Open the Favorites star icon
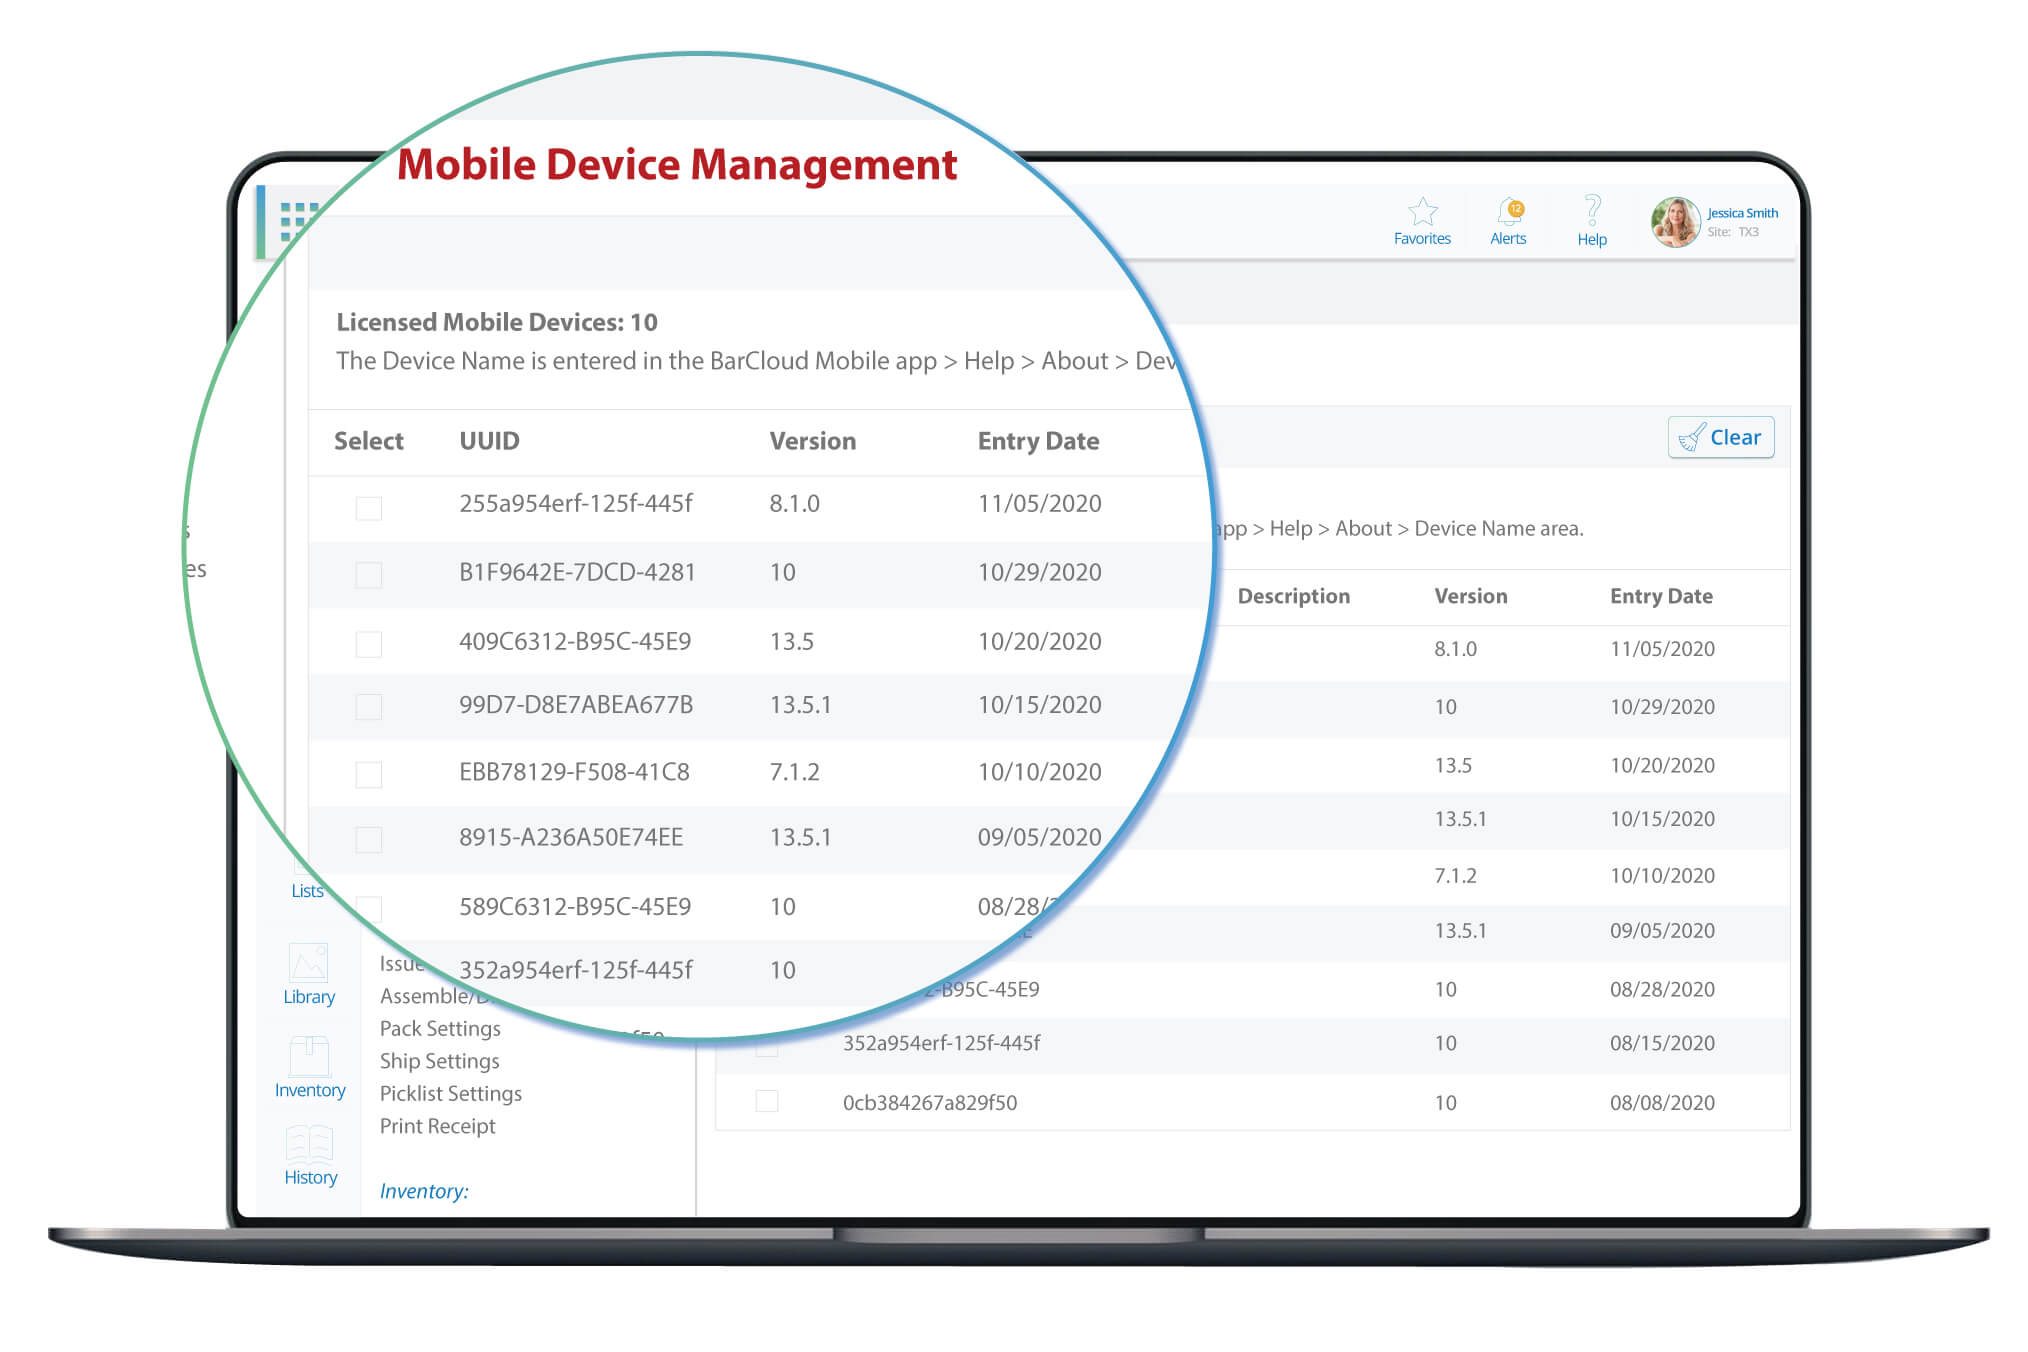 click(1422, 212)
